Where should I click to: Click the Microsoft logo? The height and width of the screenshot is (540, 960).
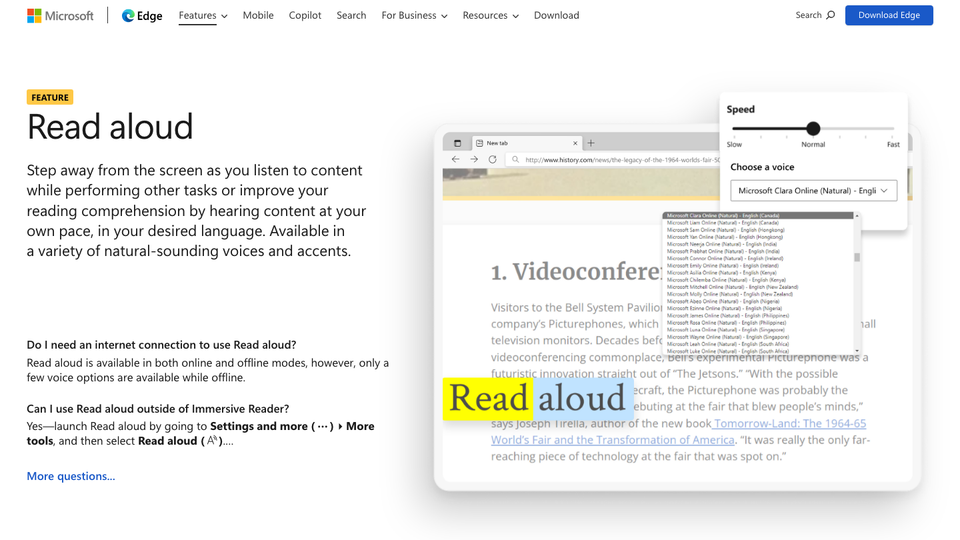(60, 15)
